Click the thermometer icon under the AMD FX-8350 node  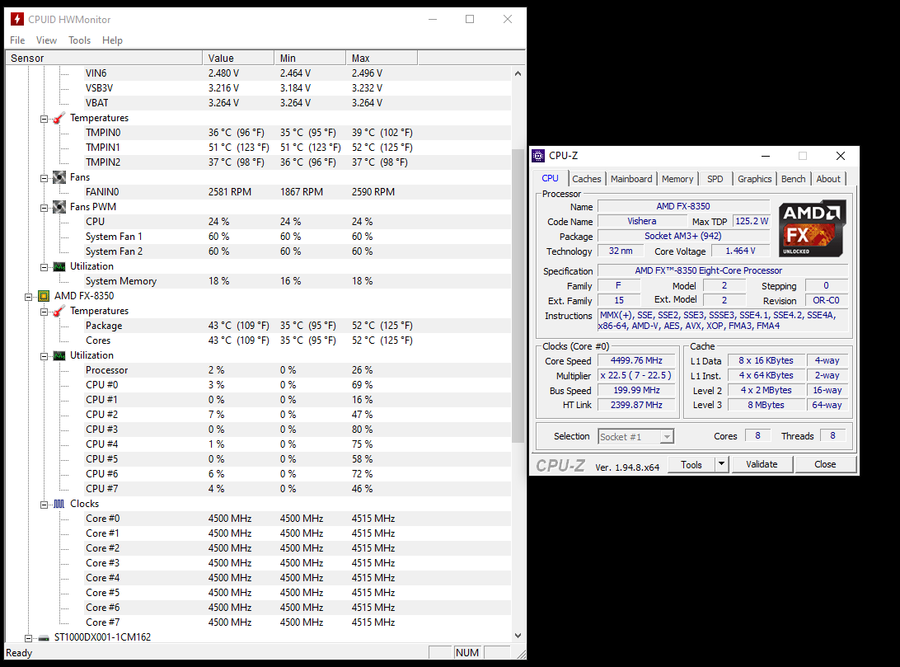click(x=59, y=311)
